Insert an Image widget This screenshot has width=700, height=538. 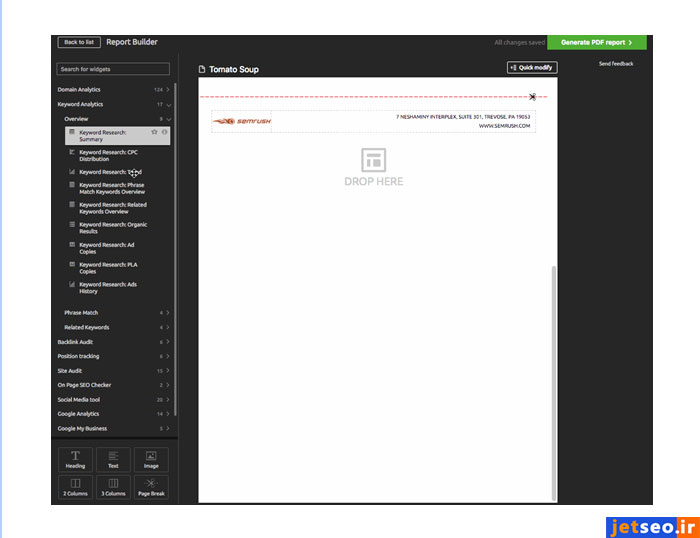point(151,459)
